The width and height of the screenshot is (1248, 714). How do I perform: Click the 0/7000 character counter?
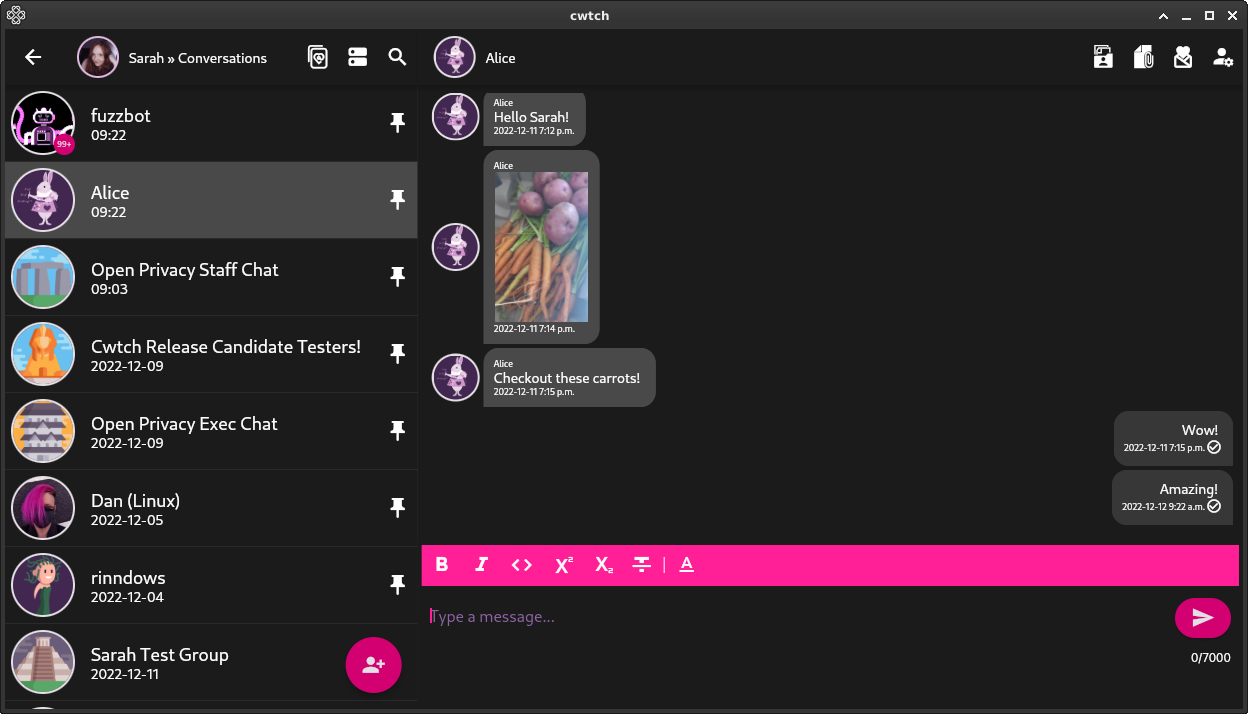pyautogui.click(x=1210, y=658)
